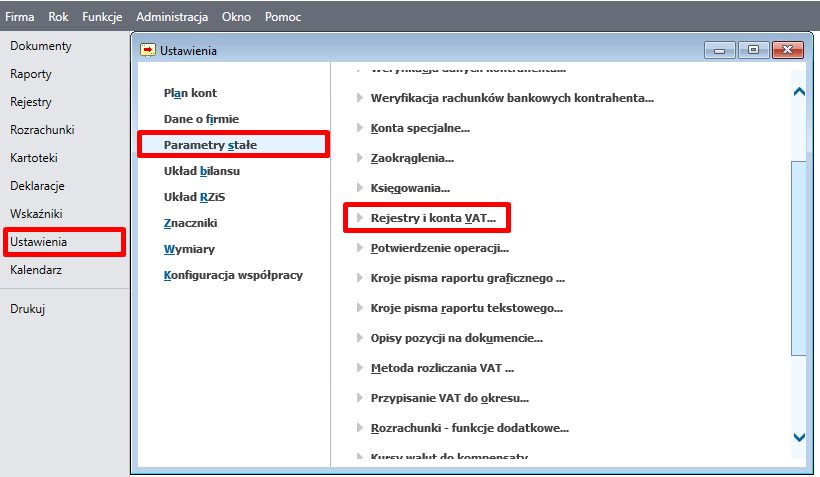820x477 pixels.
Task: Click the scroll up arrow of the list
Action: coord(799,92)
